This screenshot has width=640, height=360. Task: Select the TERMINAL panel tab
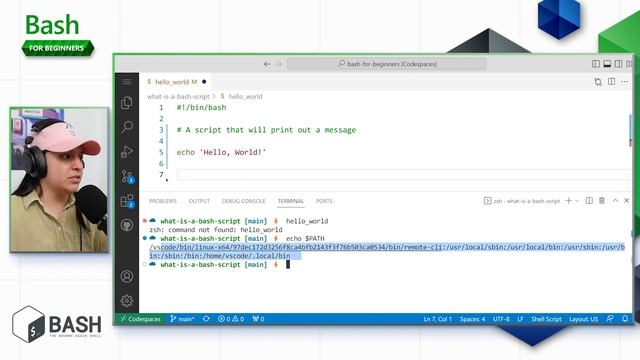point(291,201)
